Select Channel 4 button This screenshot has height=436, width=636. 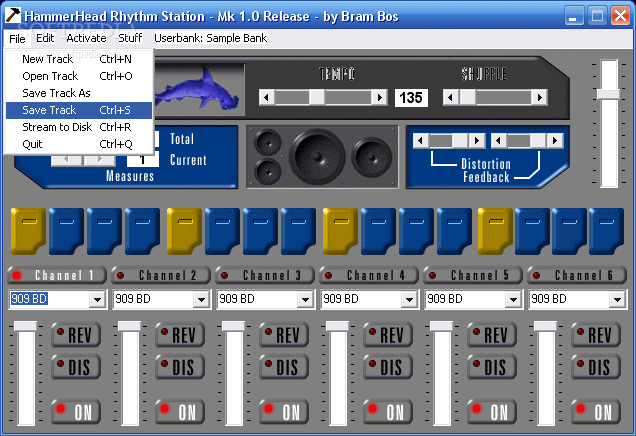pyautogui.click(x=369, y=275)
